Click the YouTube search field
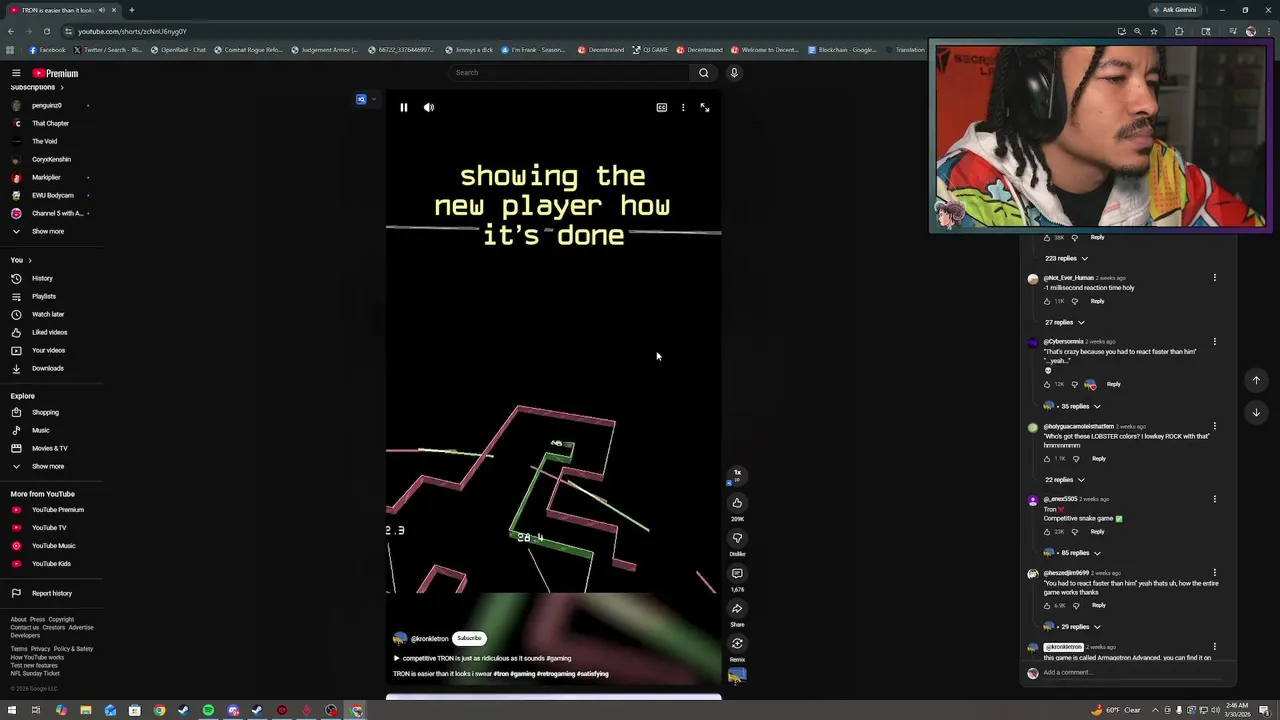The image size is (1280, 720). [568, 72]
